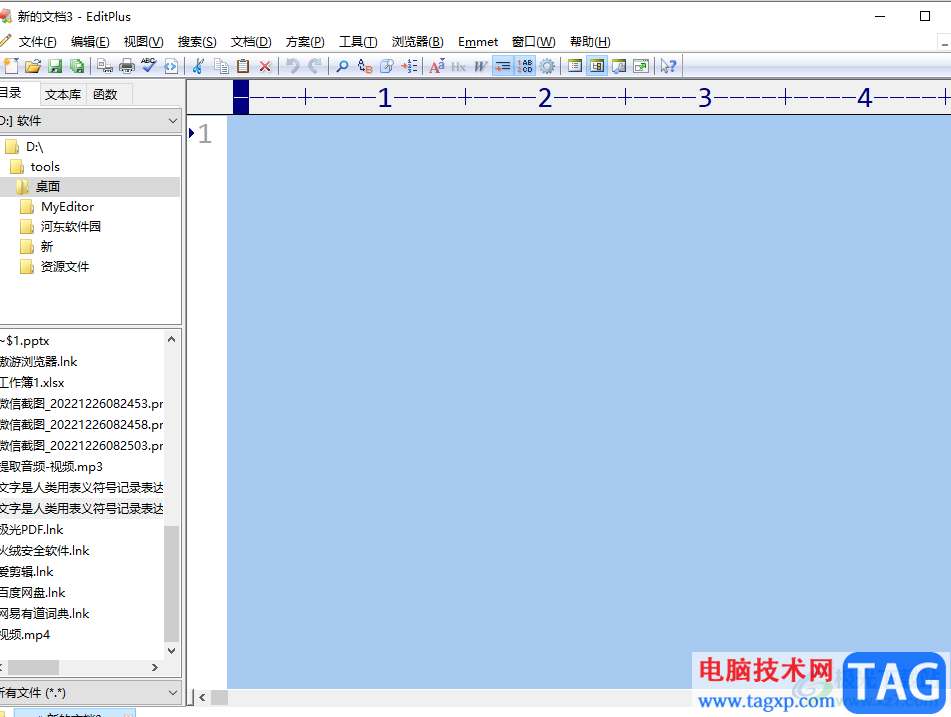Click the Full Screen toolbar icon

click(641, 66)
